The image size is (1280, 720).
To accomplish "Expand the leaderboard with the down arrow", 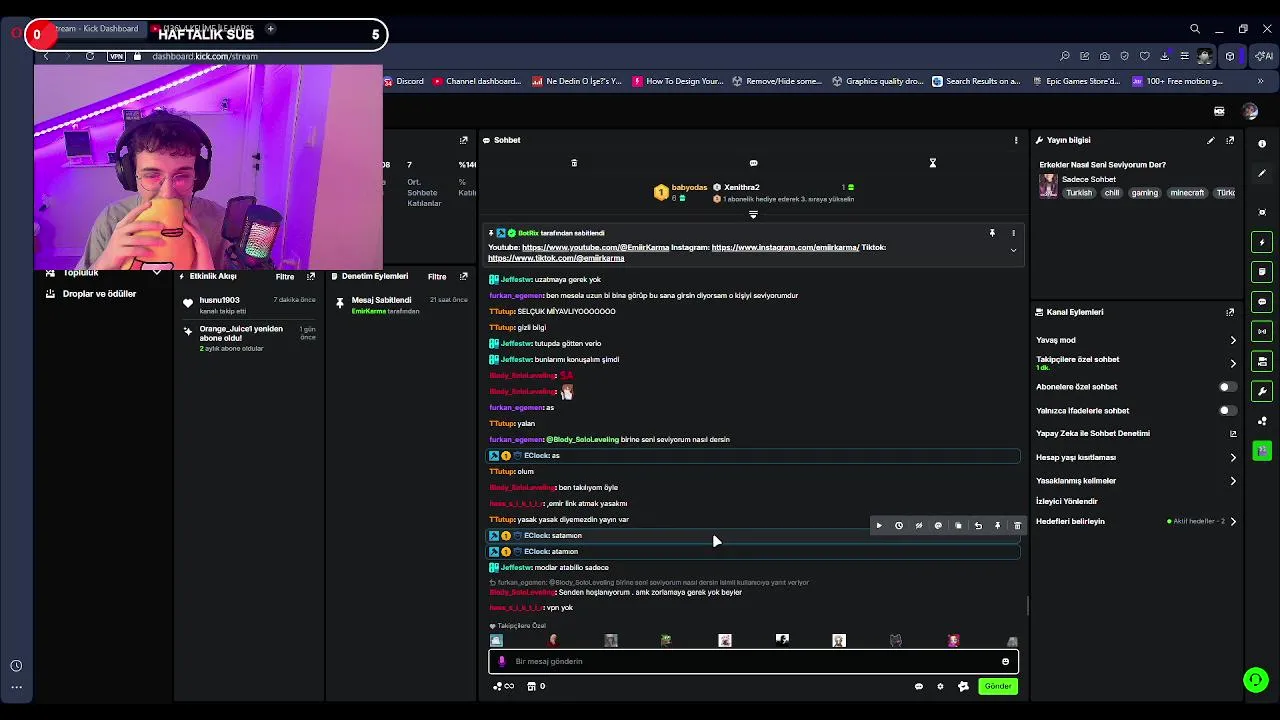I will (x=753, y=214).
